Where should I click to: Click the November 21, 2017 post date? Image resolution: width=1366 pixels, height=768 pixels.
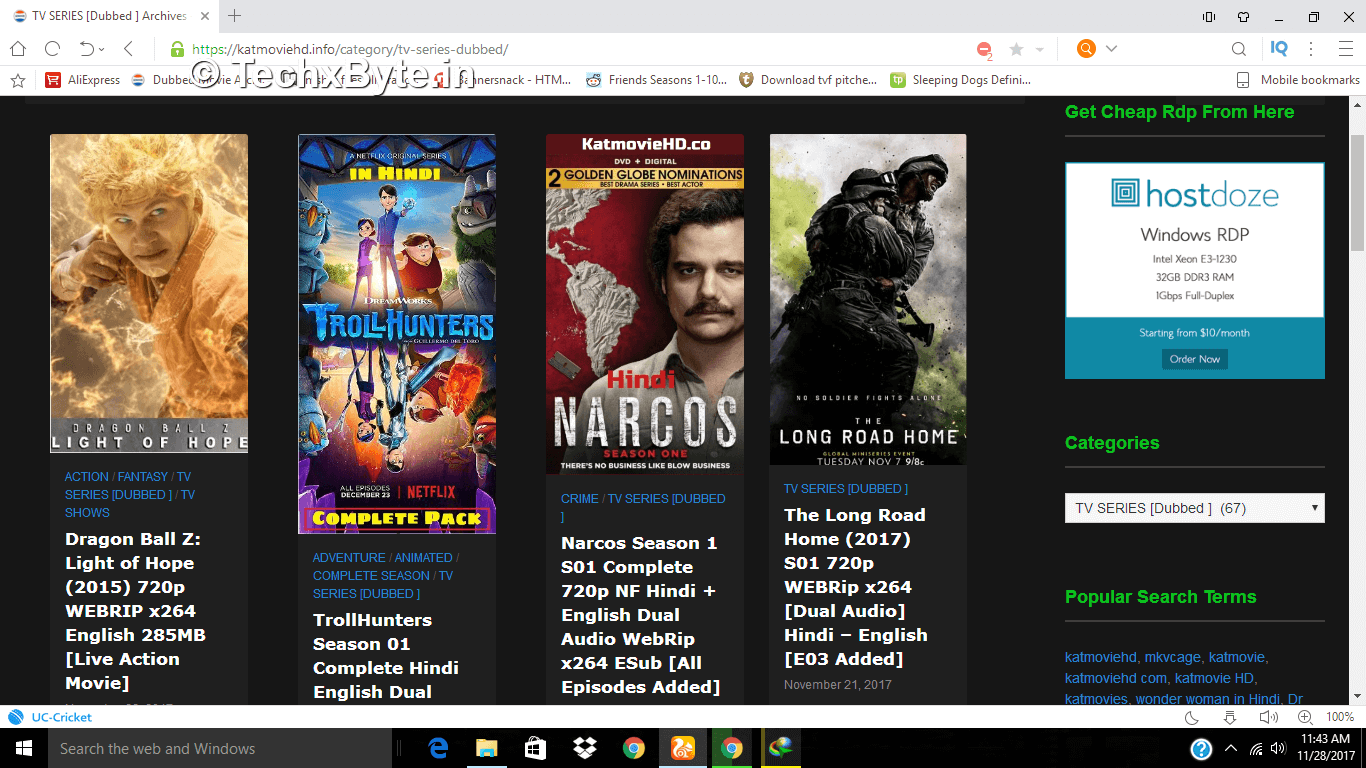(838, 685)
